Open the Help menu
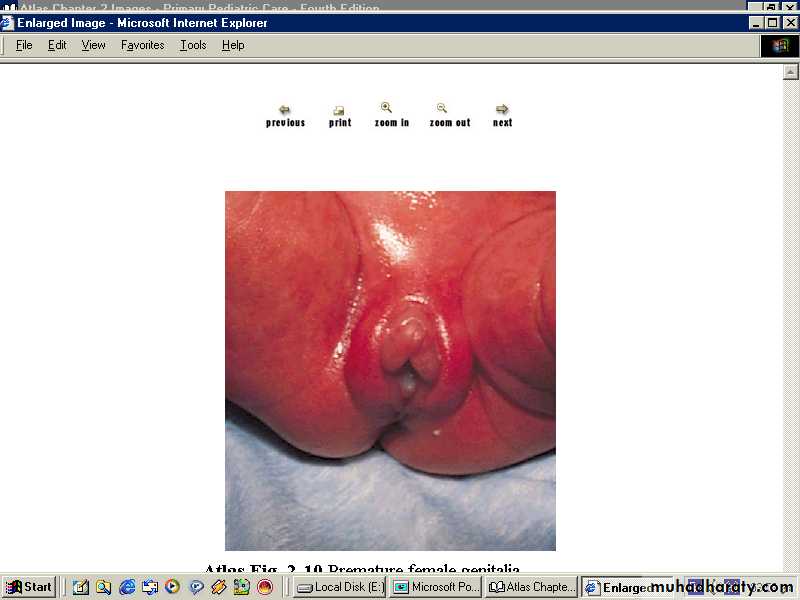The height and width of the screenshot is (600, 800). [x=233, y=45]
